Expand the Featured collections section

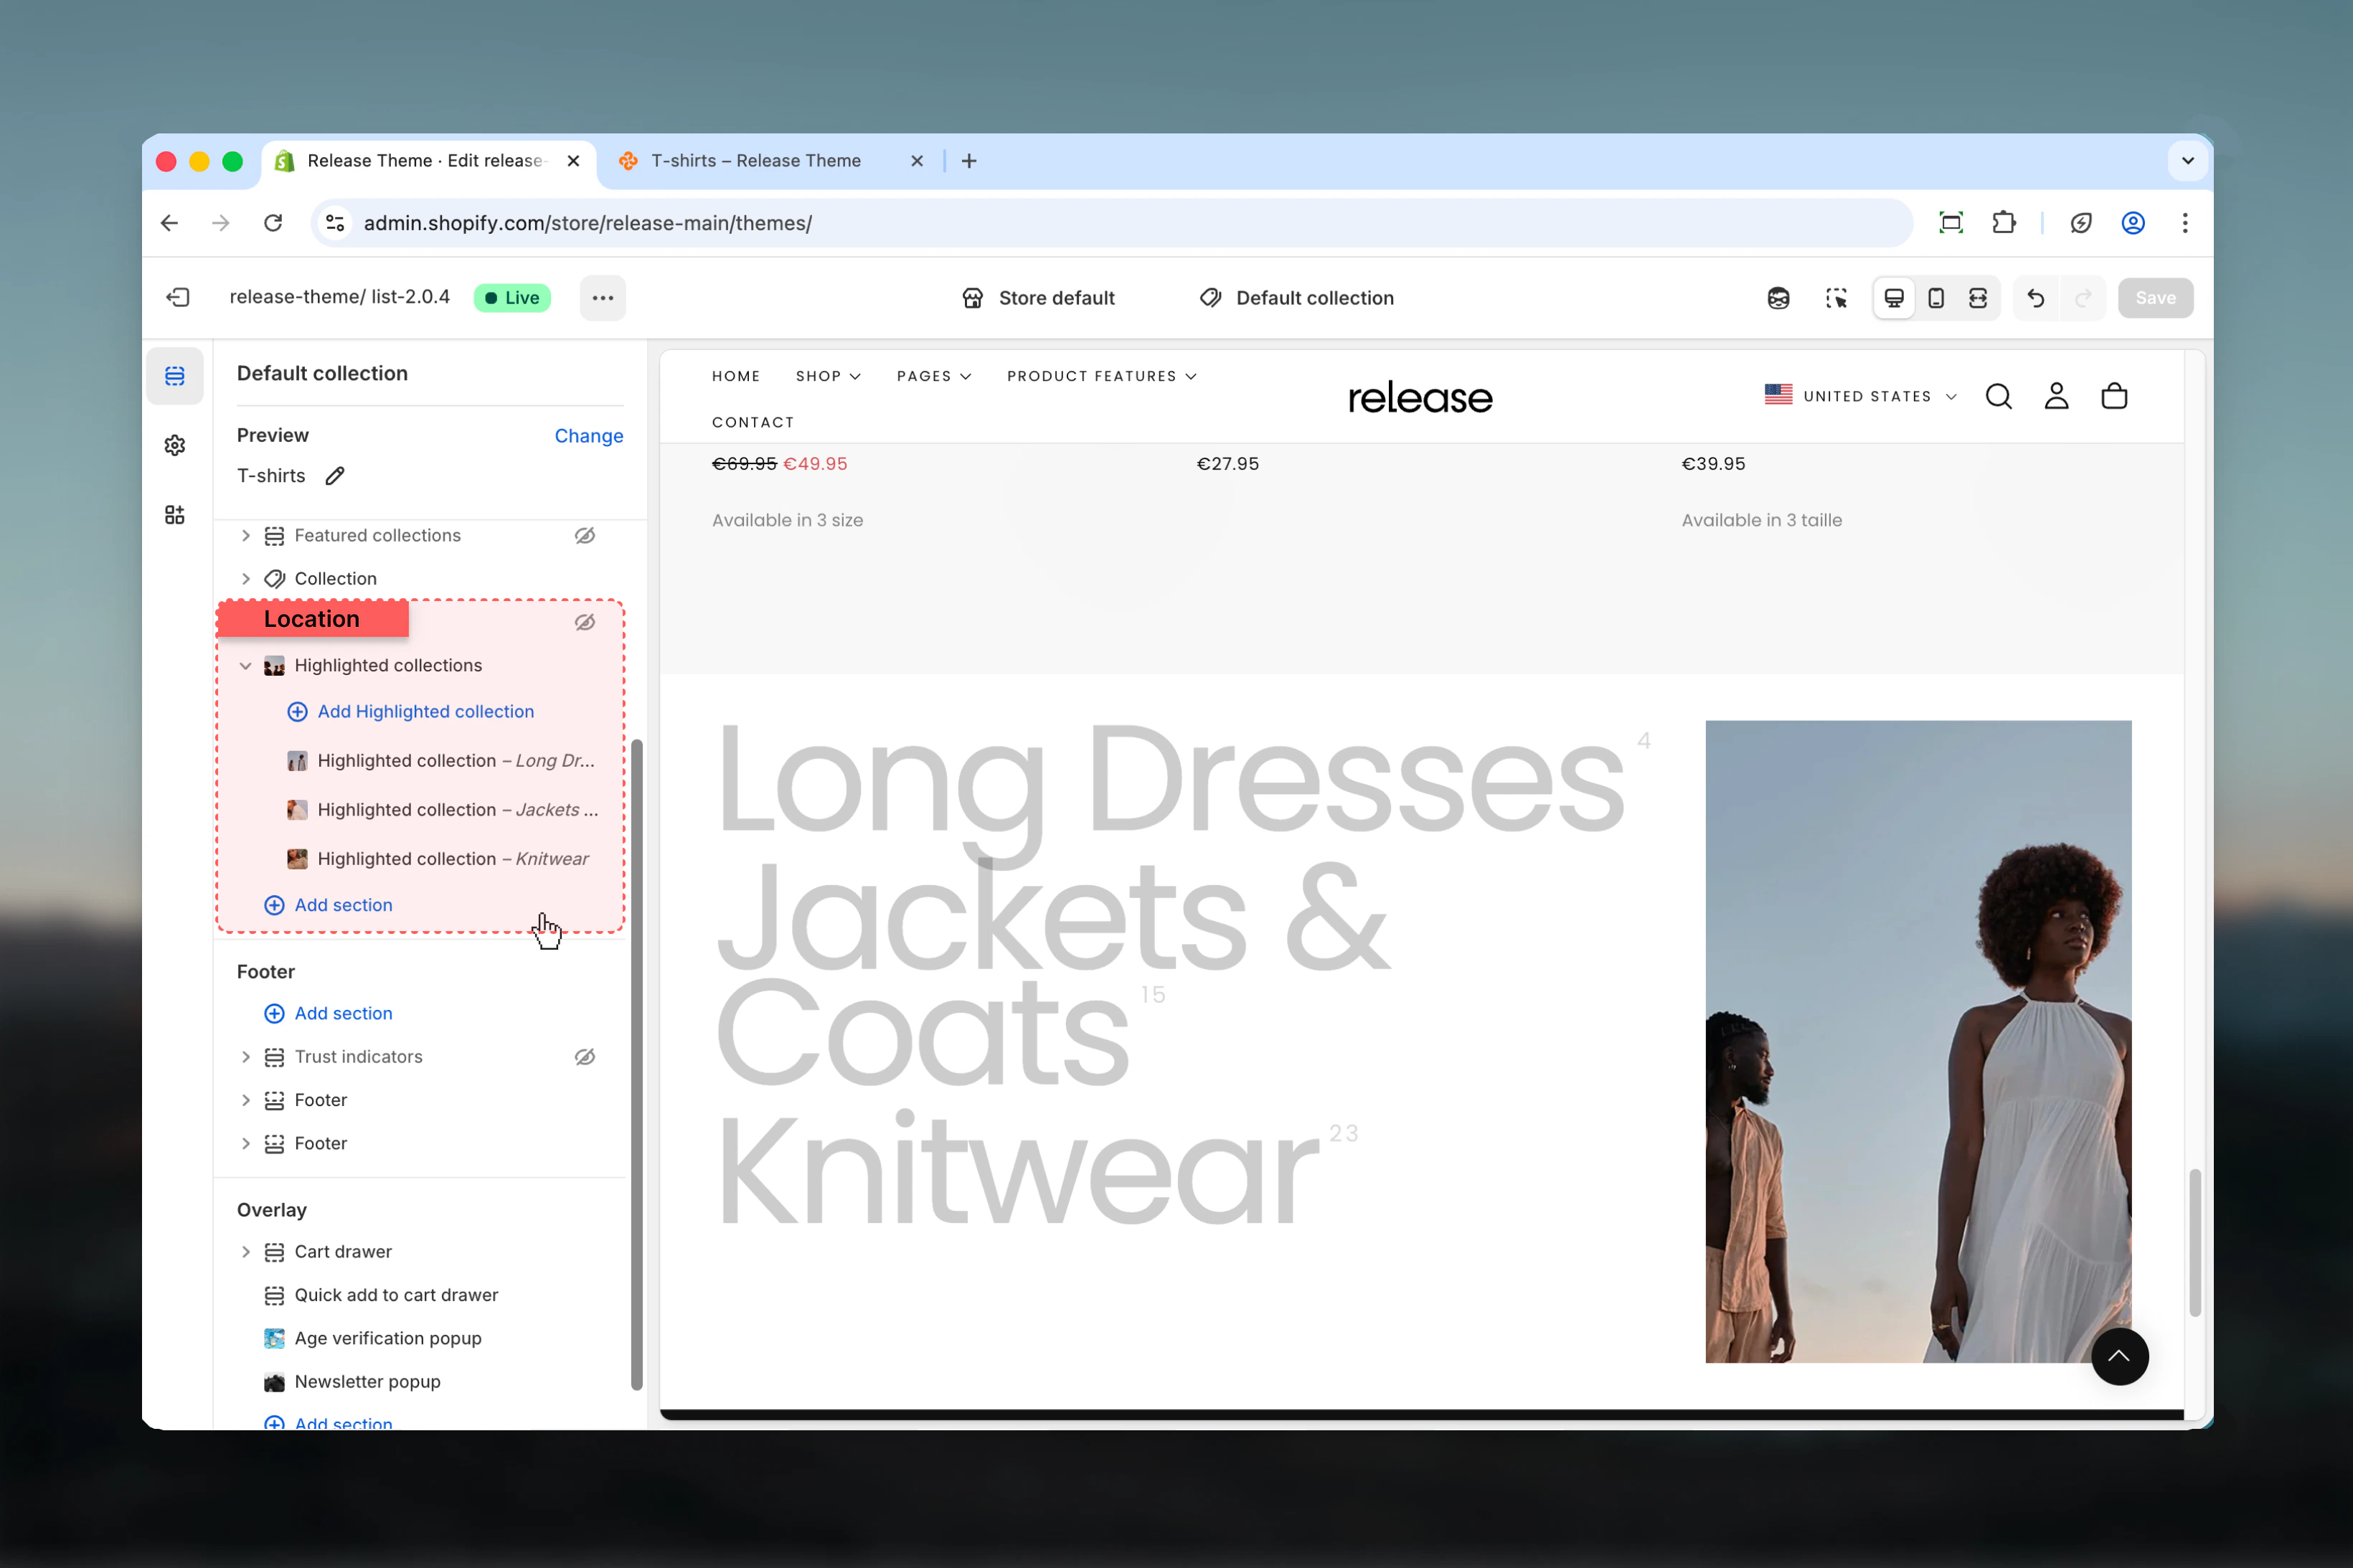tap(246, 536)
